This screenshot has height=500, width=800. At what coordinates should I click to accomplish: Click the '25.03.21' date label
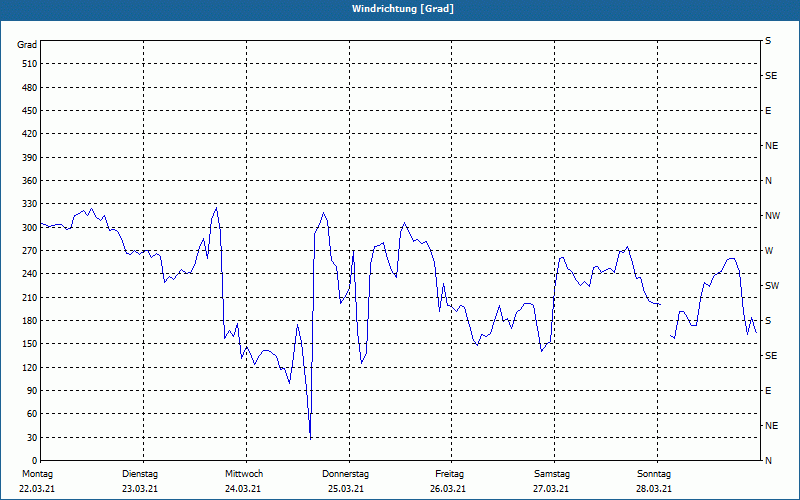point(346,489)
